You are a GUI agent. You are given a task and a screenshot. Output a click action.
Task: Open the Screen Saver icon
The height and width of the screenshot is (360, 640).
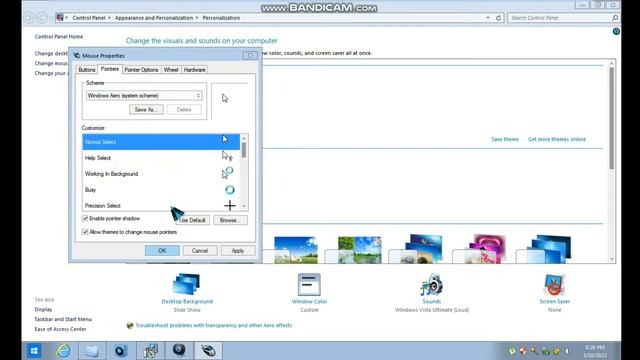[x=554, y=284]
